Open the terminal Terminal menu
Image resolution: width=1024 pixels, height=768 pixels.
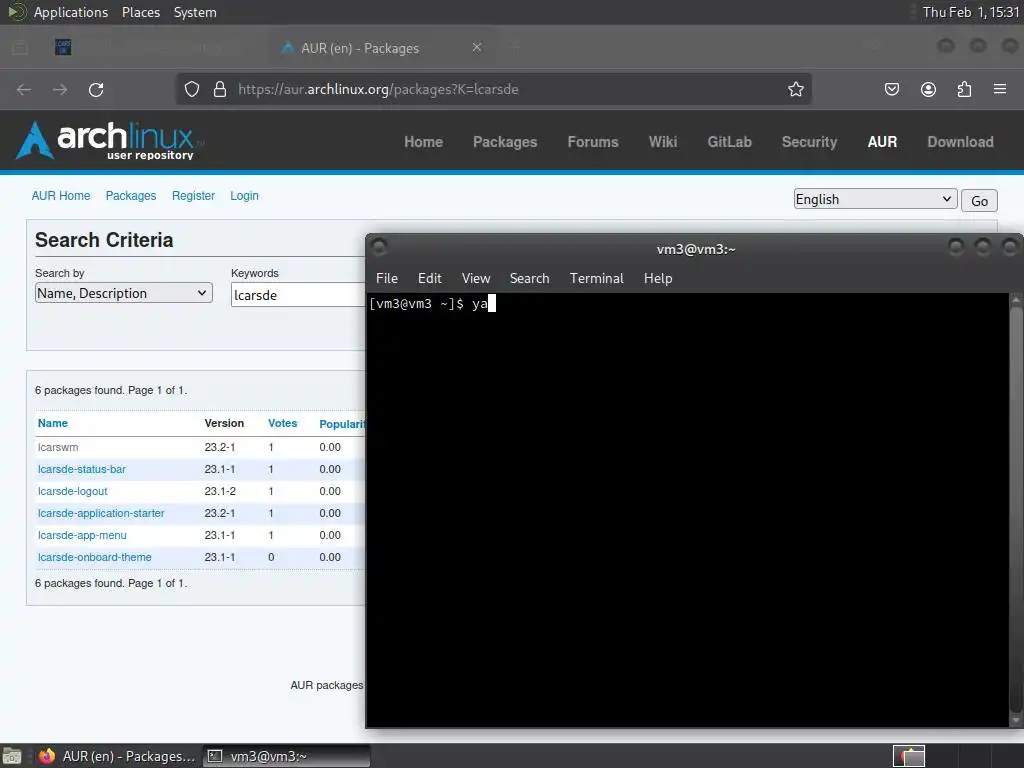click(597, 278)
